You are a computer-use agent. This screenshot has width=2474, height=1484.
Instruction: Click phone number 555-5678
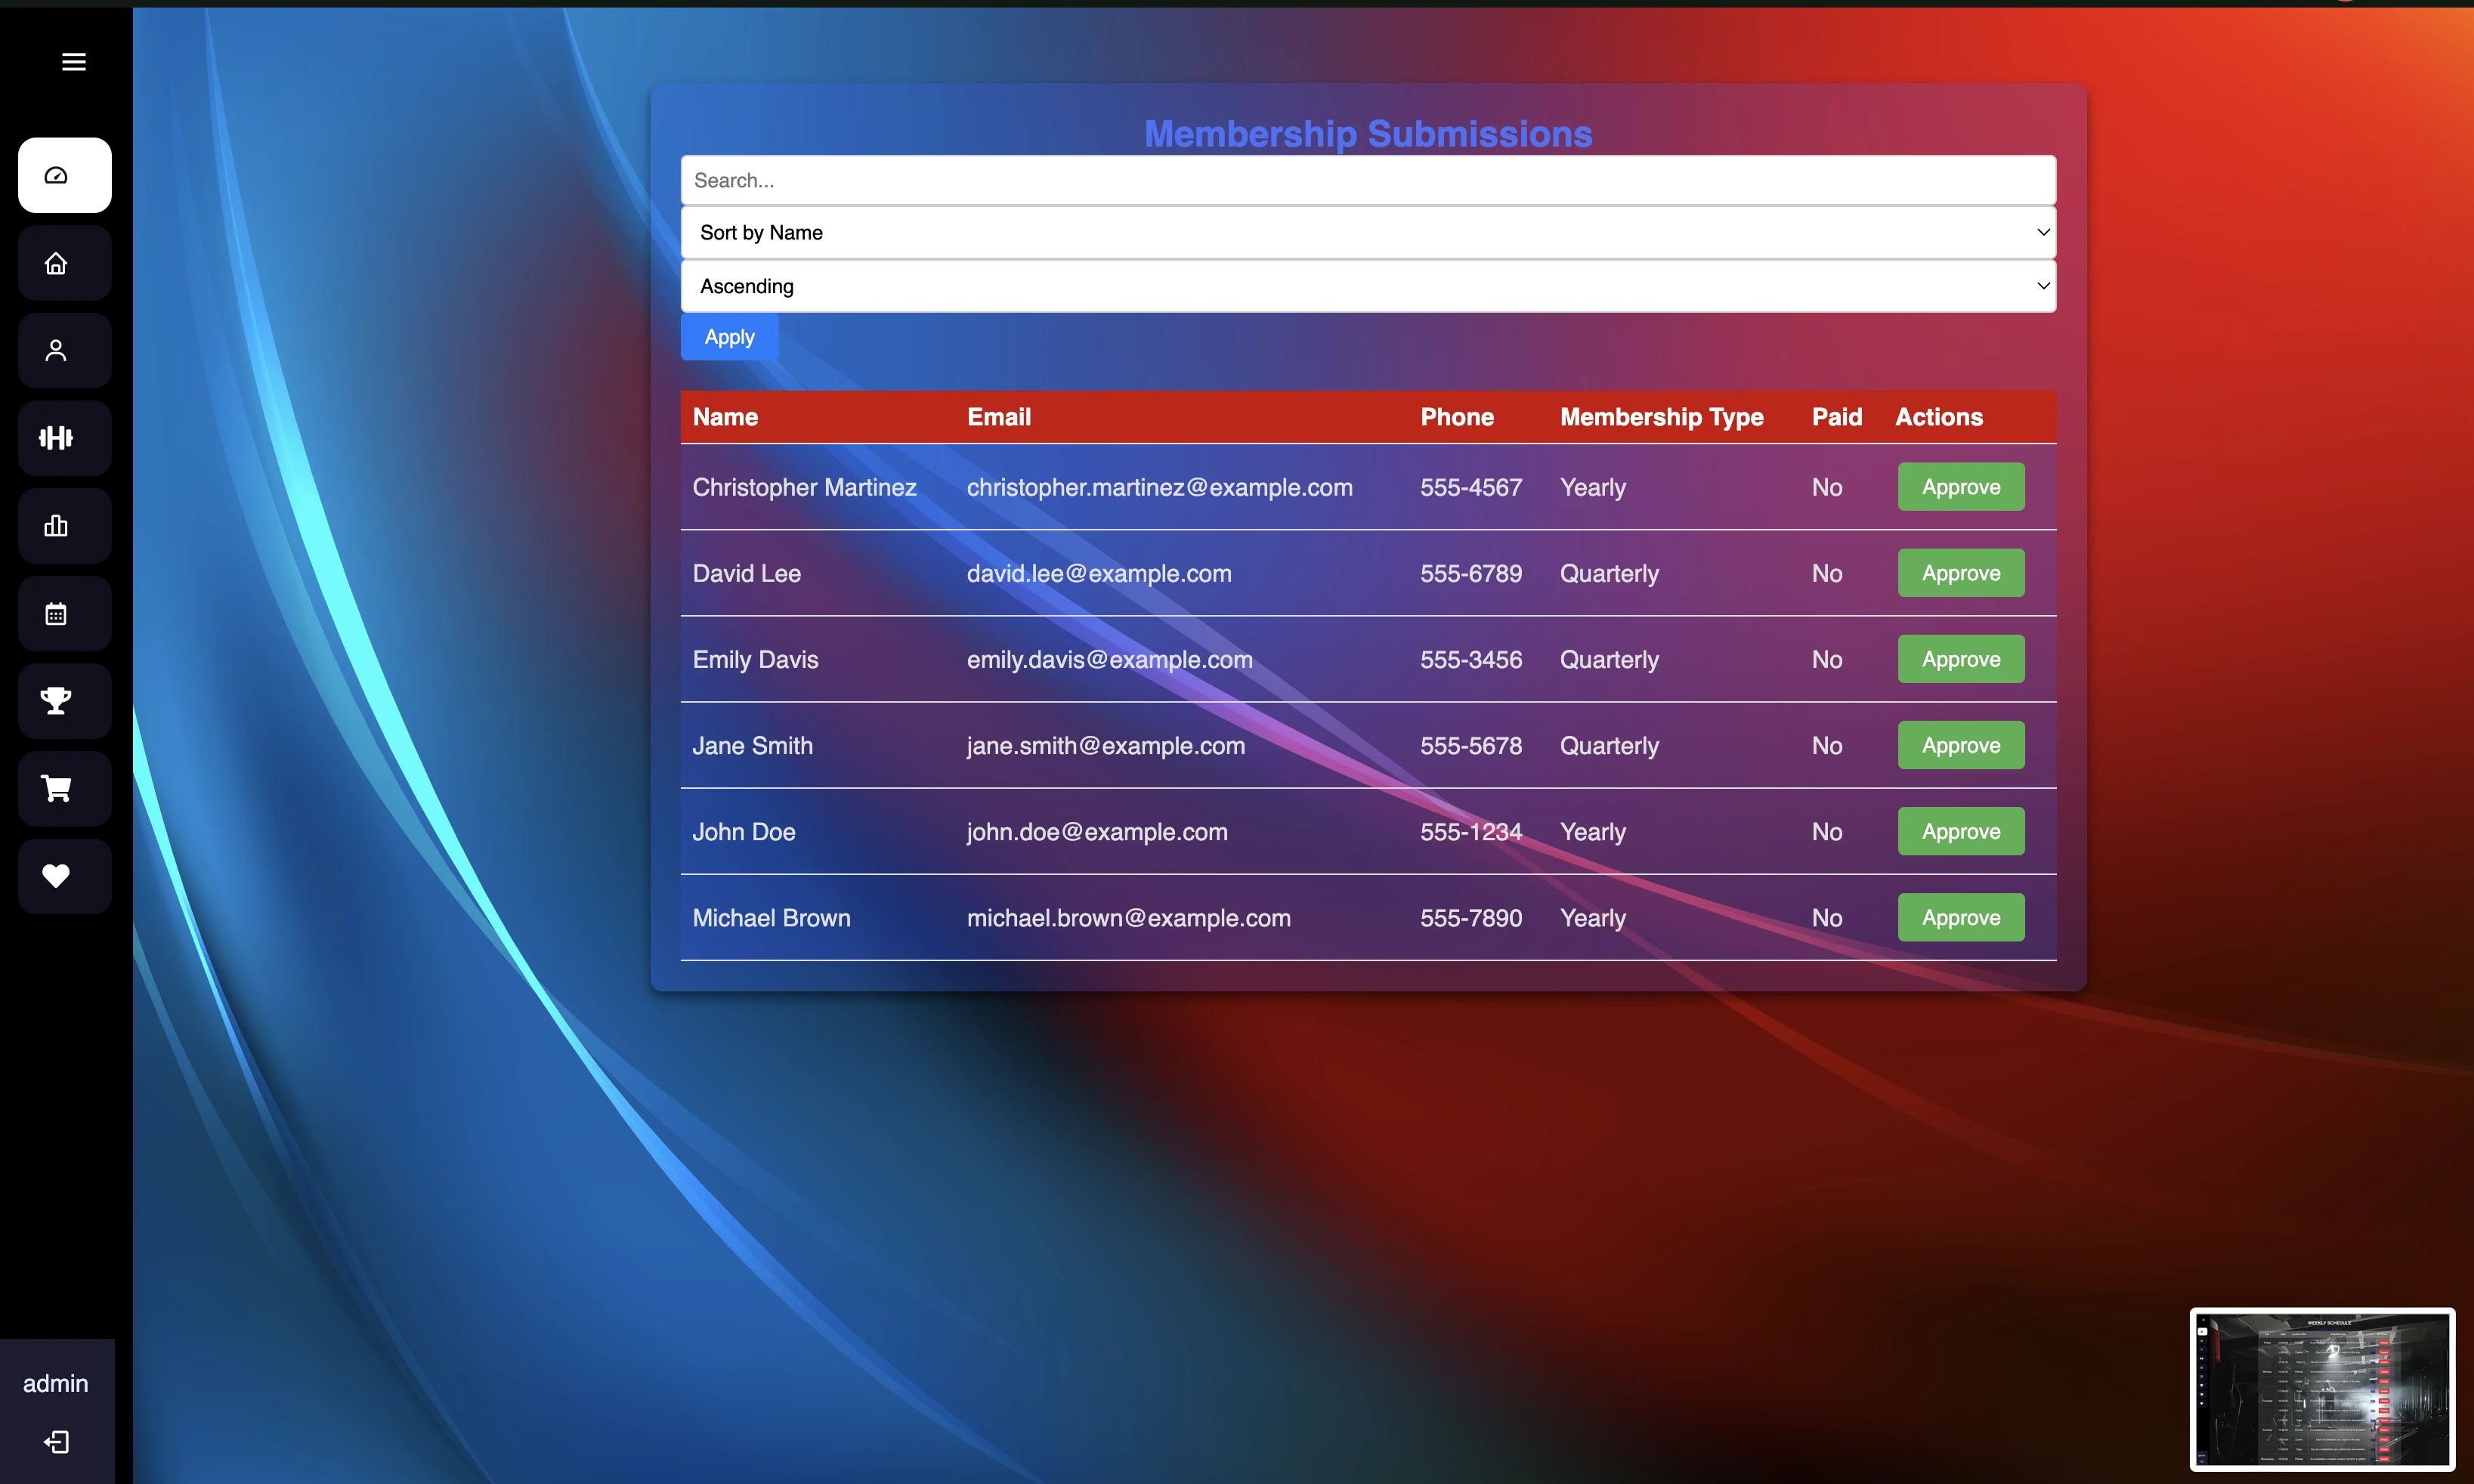(x=1471, y=745)
